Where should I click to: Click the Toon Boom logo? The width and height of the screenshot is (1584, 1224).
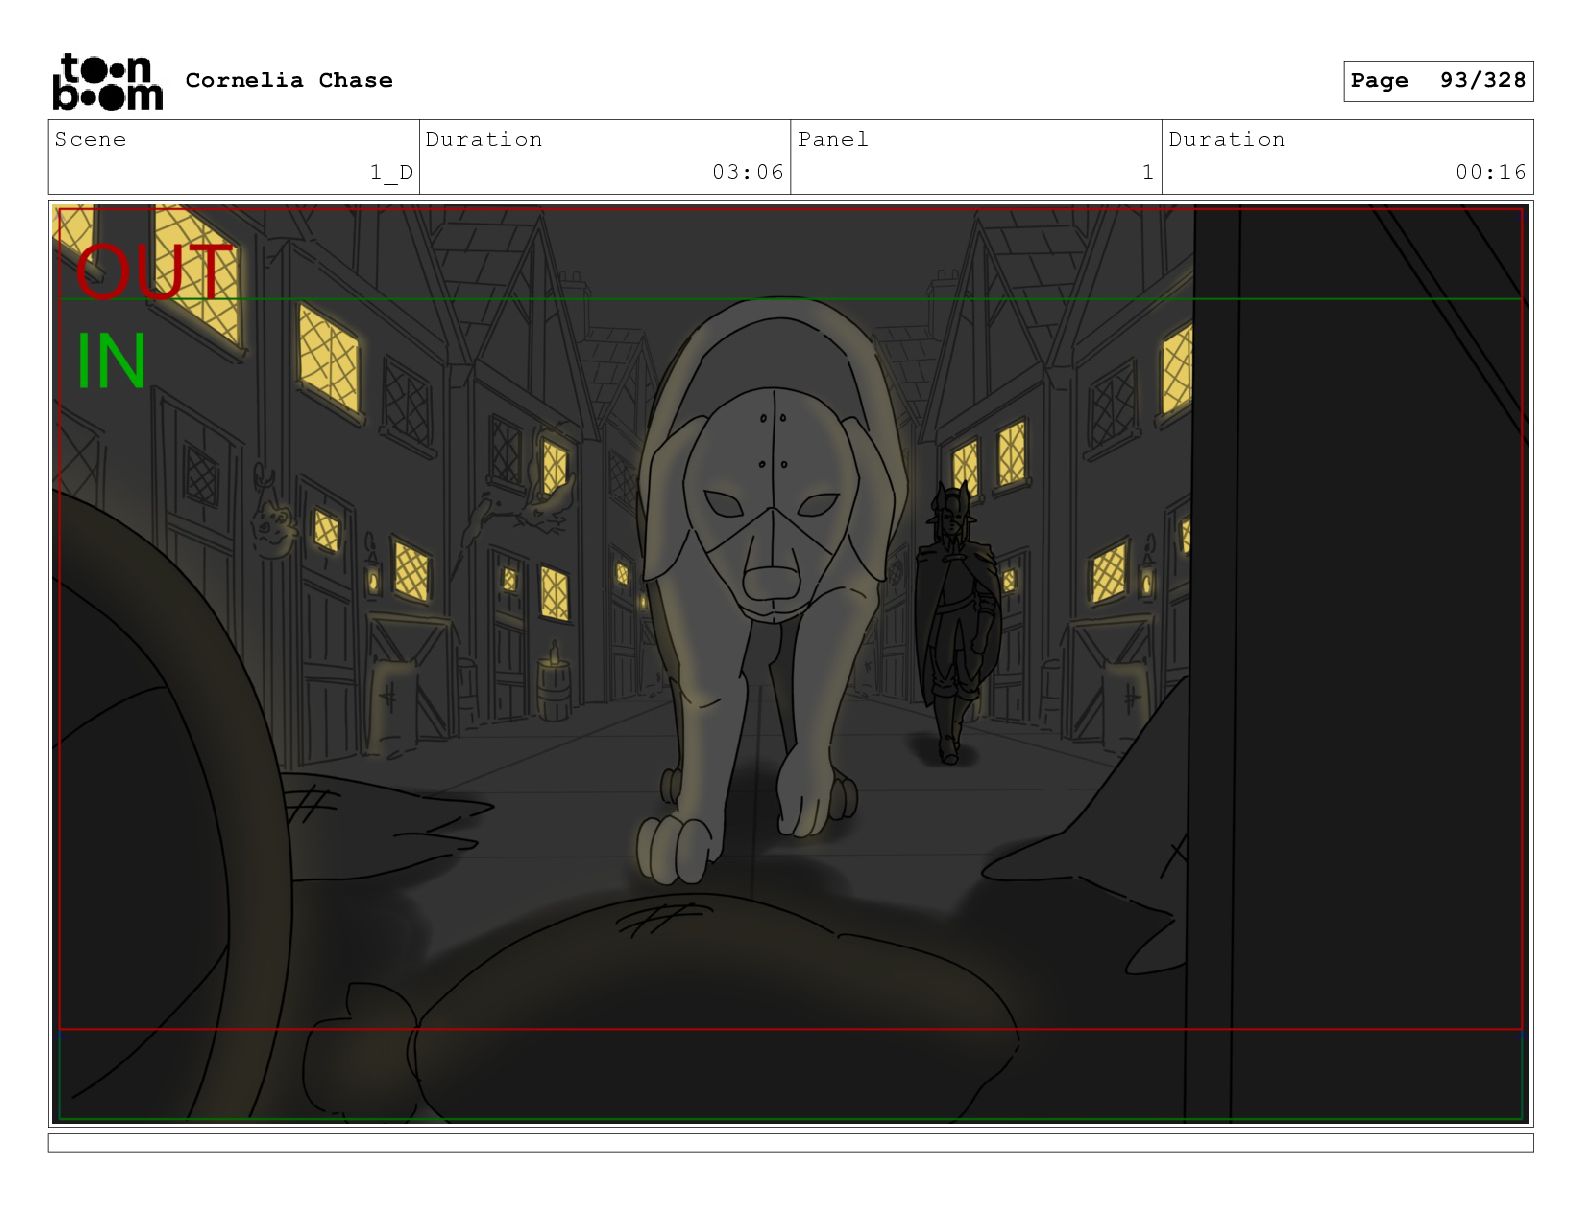point(107,82)
